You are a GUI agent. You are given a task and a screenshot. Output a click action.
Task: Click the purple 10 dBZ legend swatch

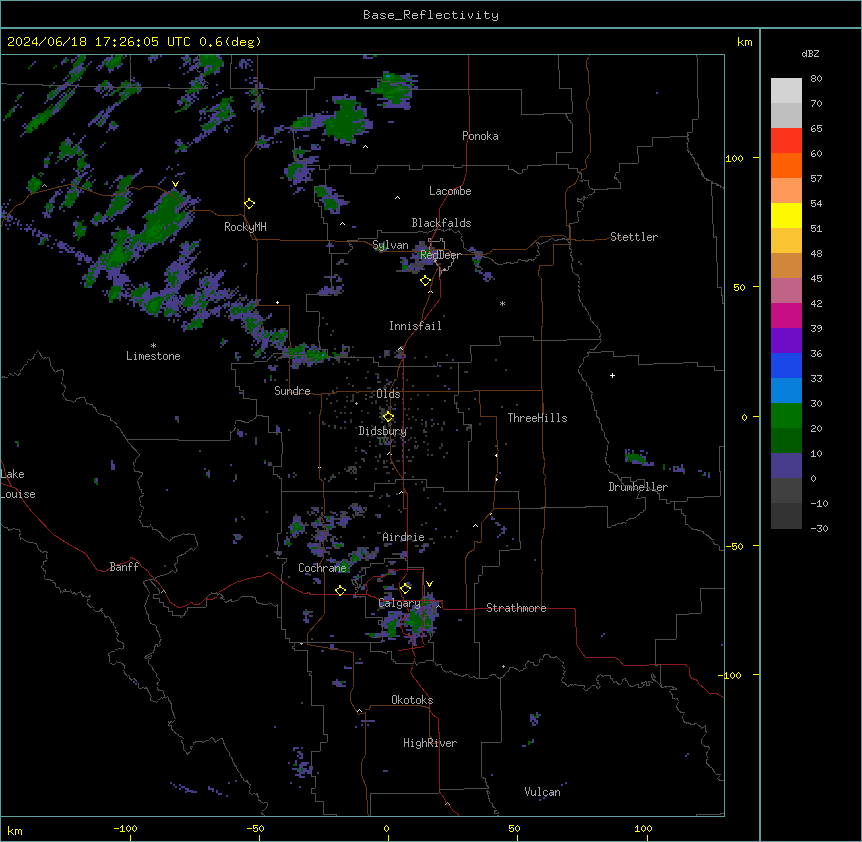[x=786, y=466]
